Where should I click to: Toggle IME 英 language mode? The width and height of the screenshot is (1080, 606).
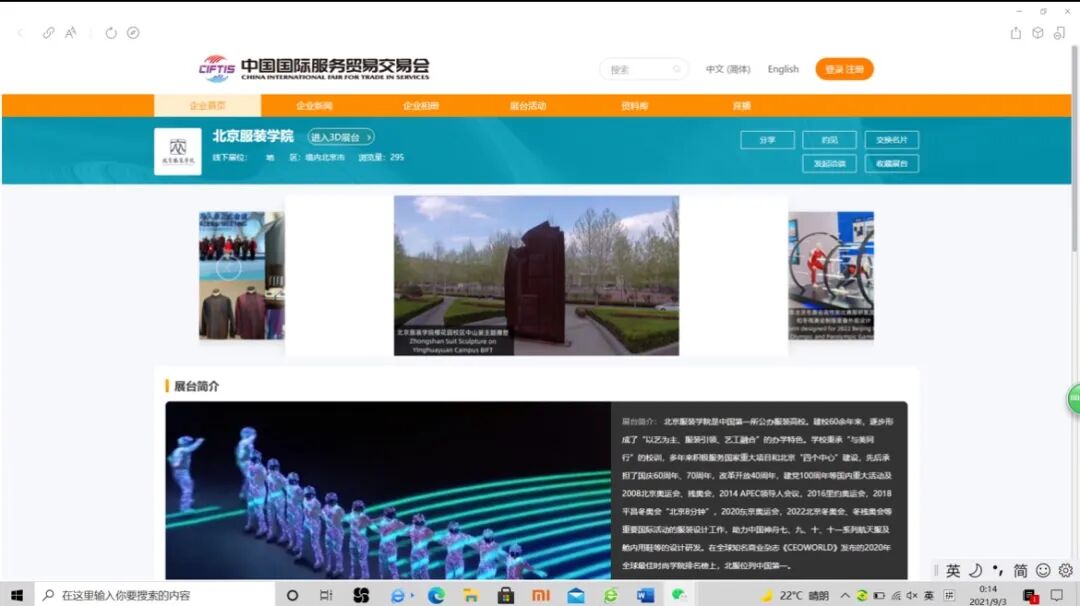(x=953, y=570)
